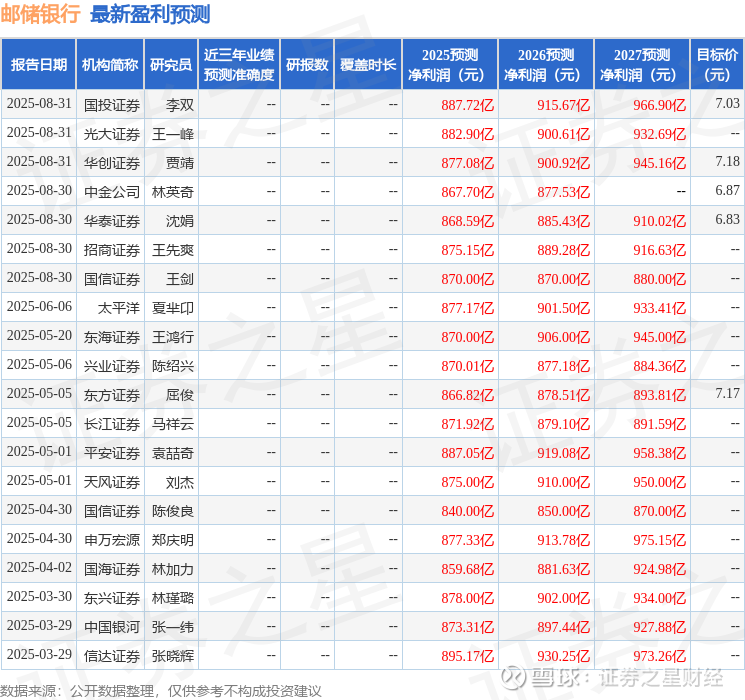Click analyst name 张一纬
This screenshot has height=700, width=745.
click(173, 627)
